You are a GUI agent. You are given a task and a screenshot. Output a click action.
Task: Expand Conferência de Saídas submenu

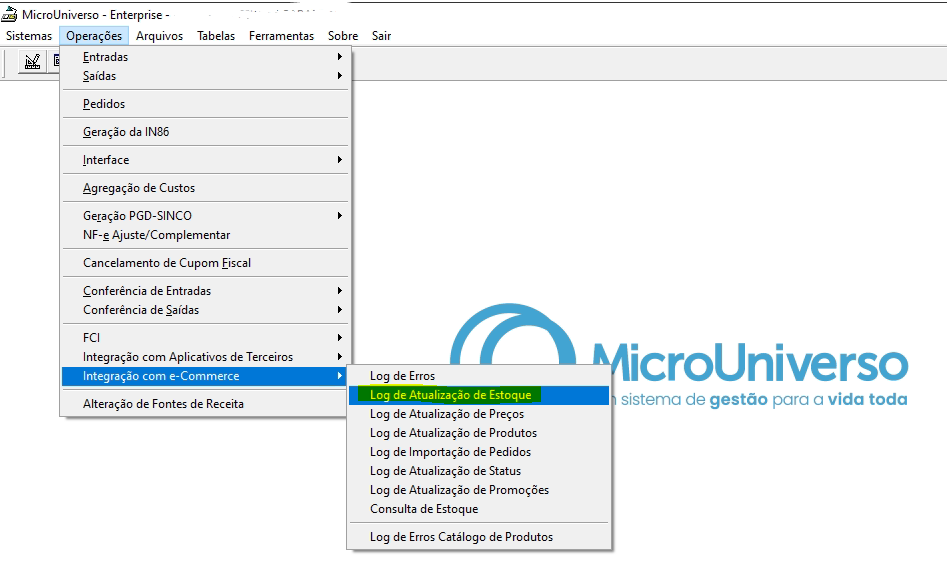[206, 310]
